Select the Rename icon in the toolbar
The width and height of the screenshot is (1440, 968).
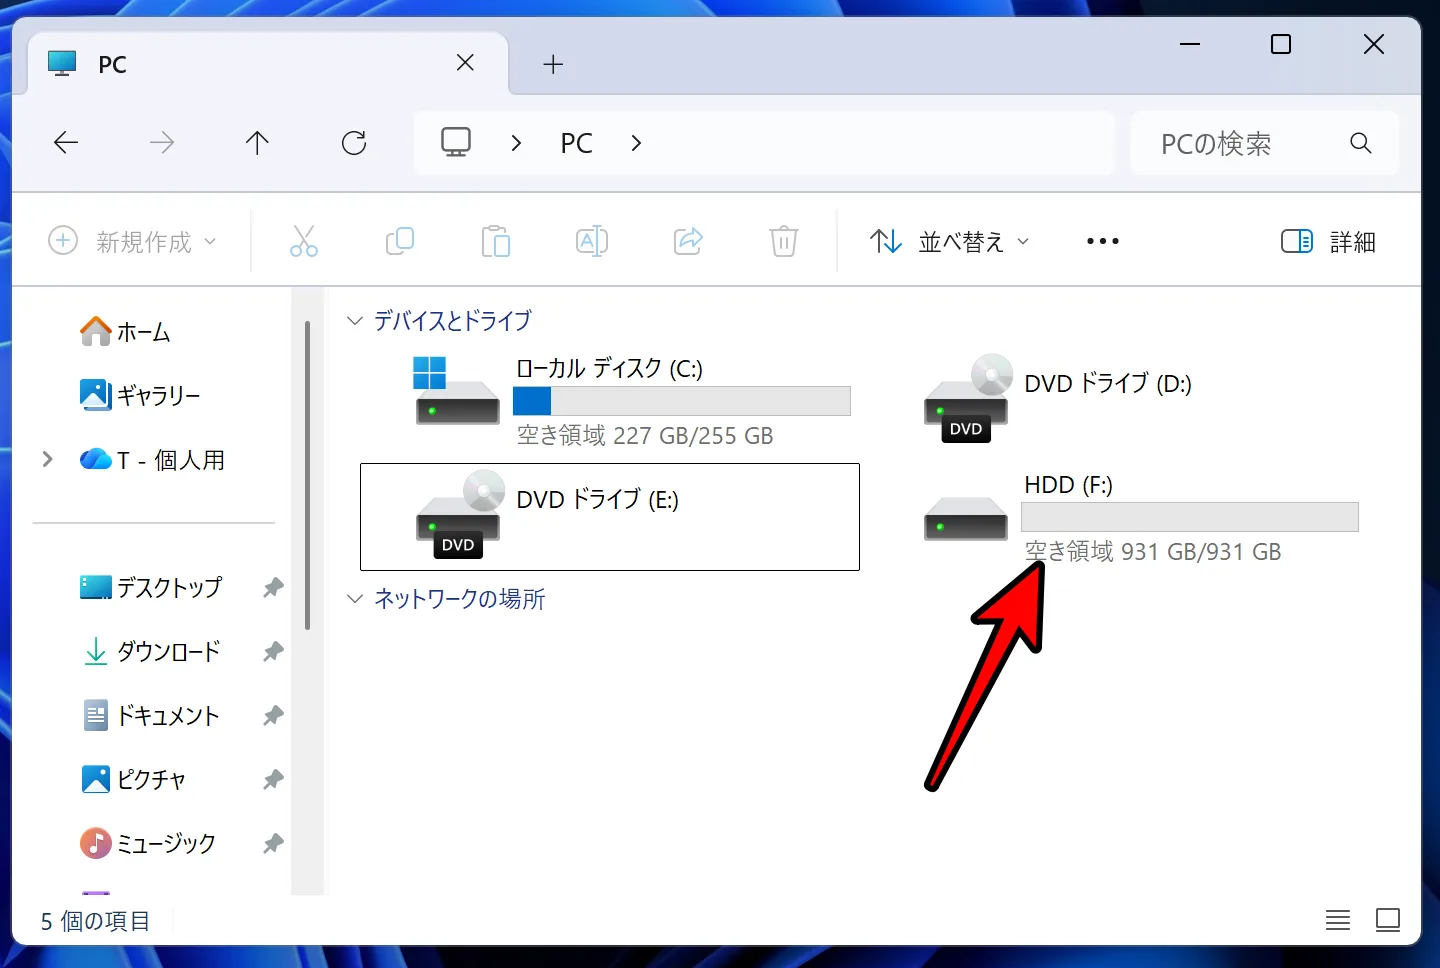(x=591, y=241)
